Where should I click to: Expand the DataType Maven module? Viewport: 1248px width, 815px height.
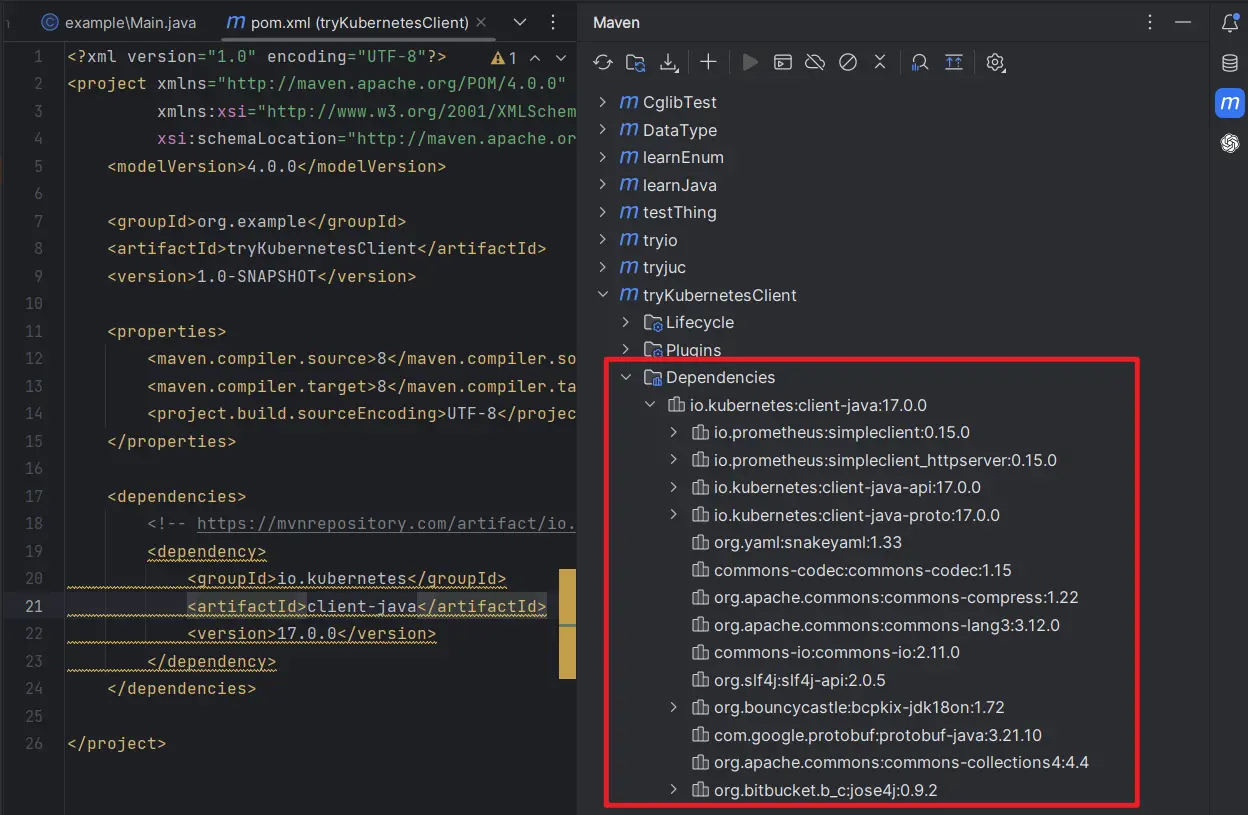coord(603,130)
